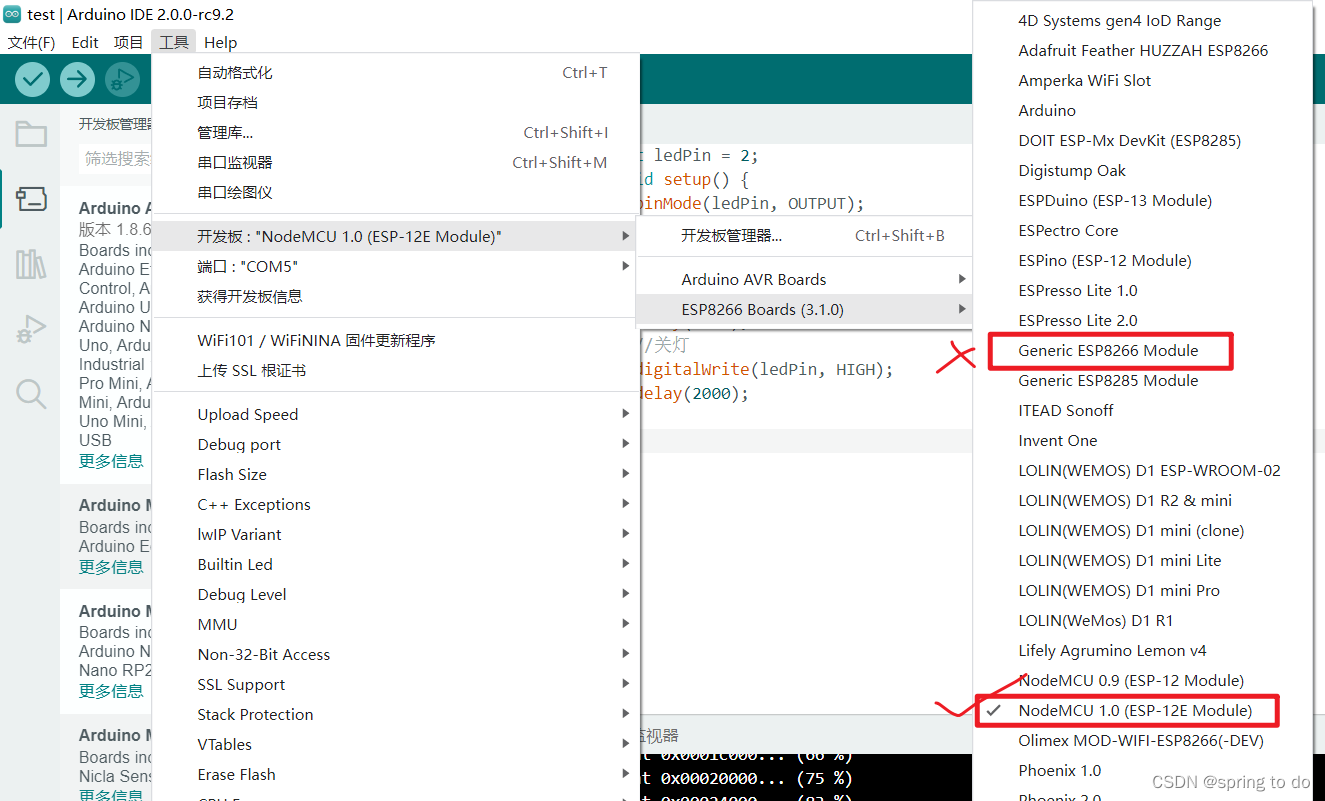The image size is (1325, 801).
Task: Expand Debug Level submenu
Action: 396,595
